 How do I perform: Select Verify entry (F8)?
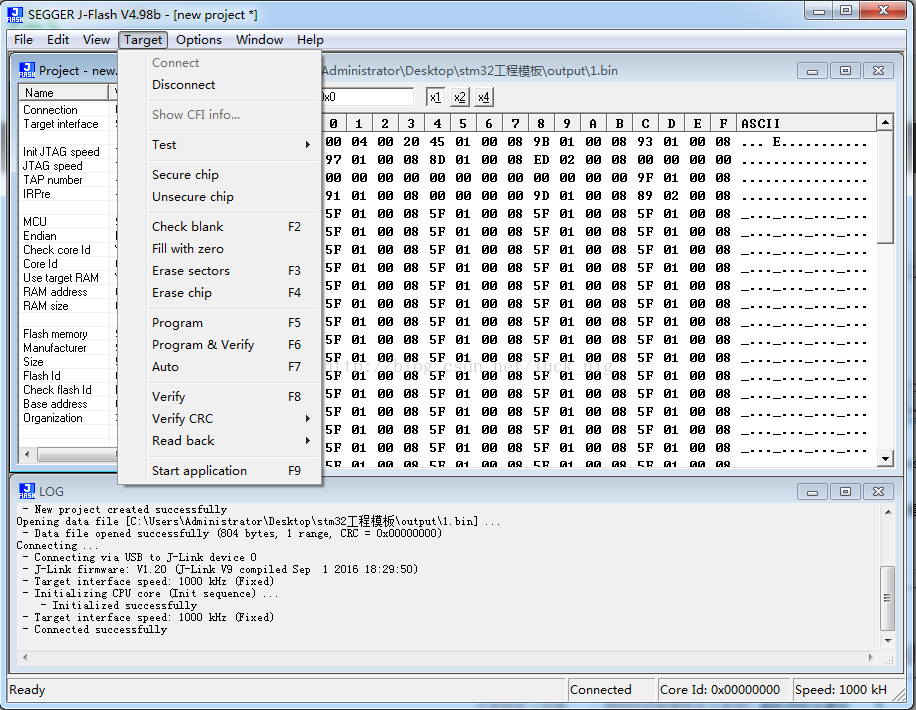tap(233, 397)
